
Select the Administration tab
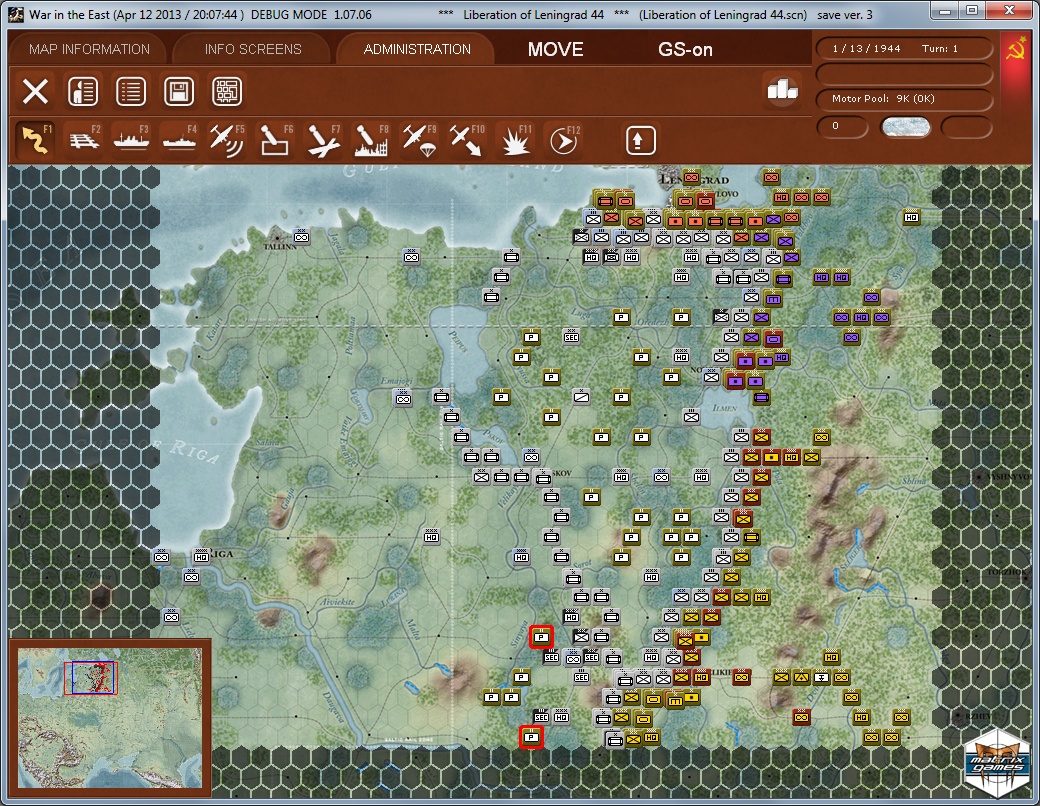click(x=417, y=49)
